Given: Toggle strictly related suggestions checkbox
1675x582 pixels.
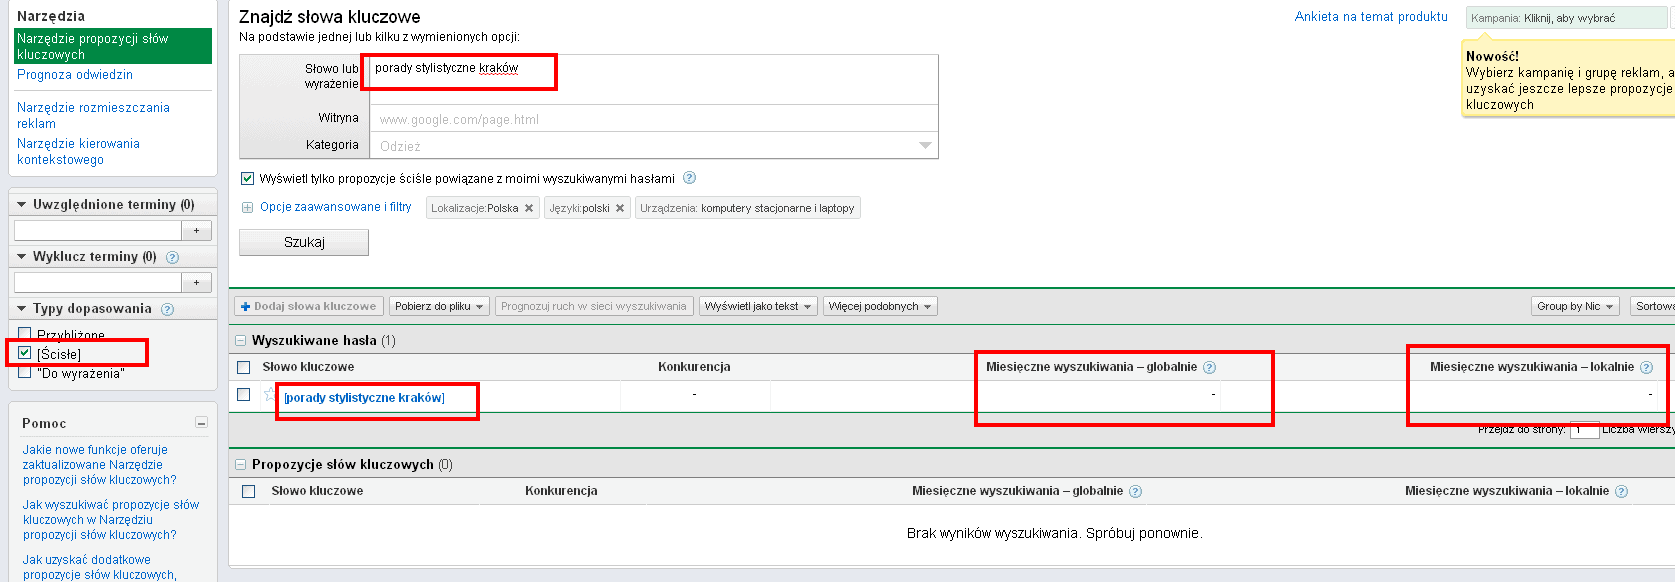Looking at the screenshot, I should coord(247,179).
